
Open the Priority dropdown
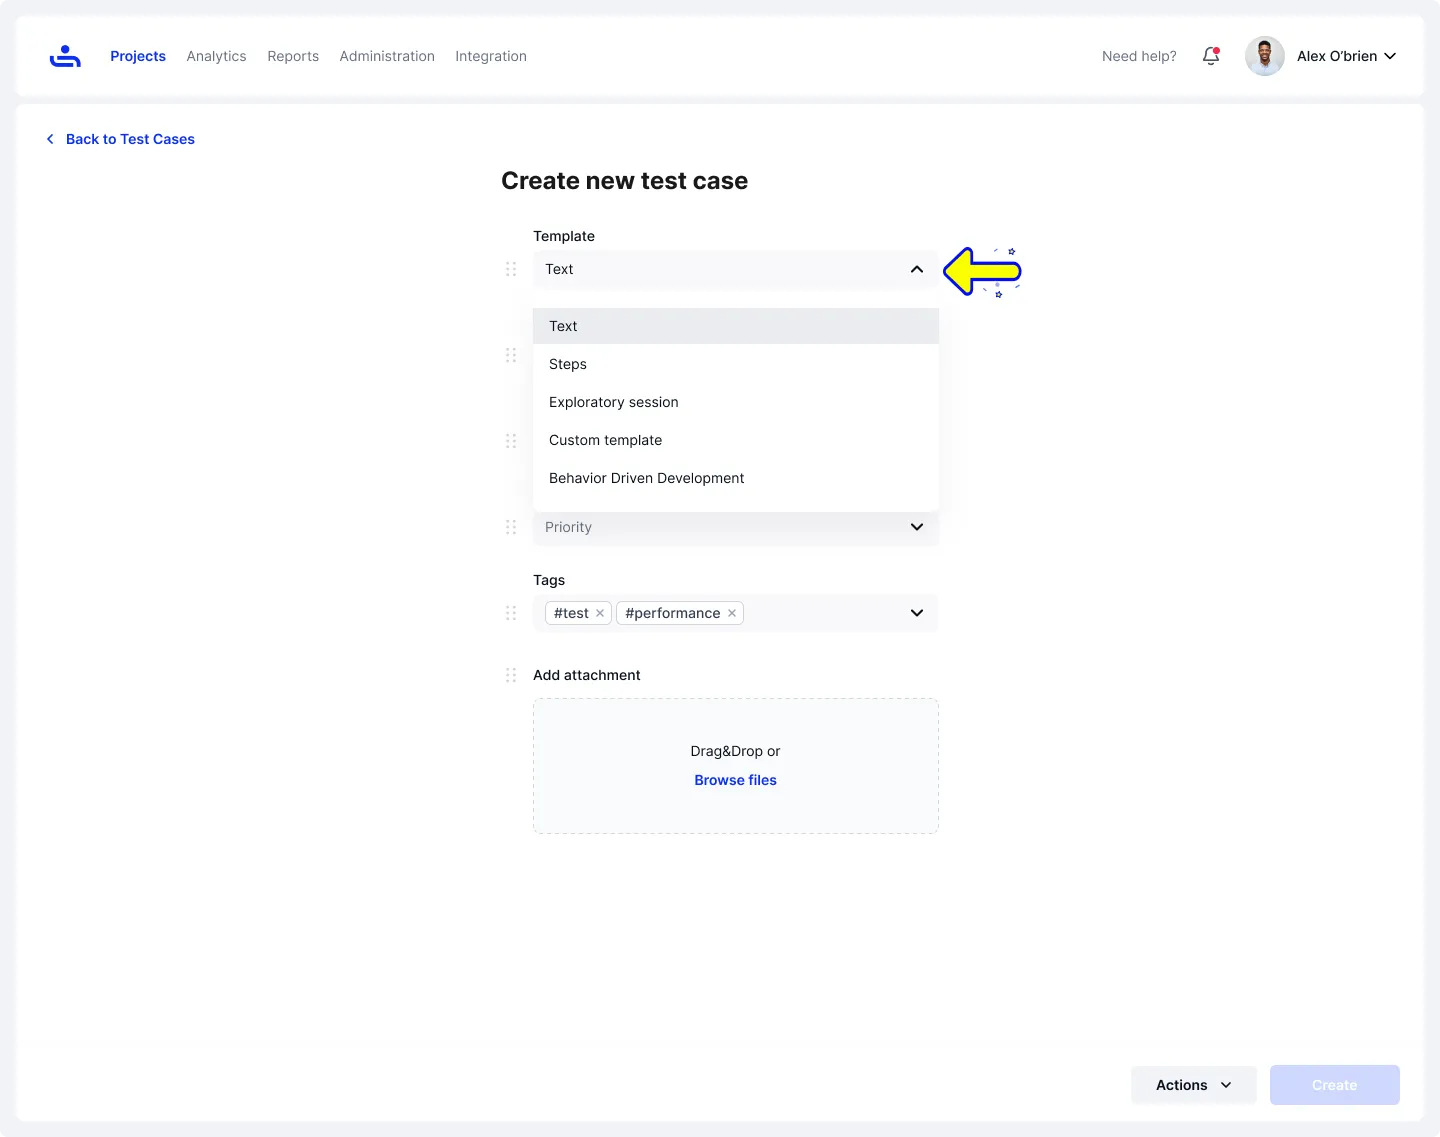(735, 527)
